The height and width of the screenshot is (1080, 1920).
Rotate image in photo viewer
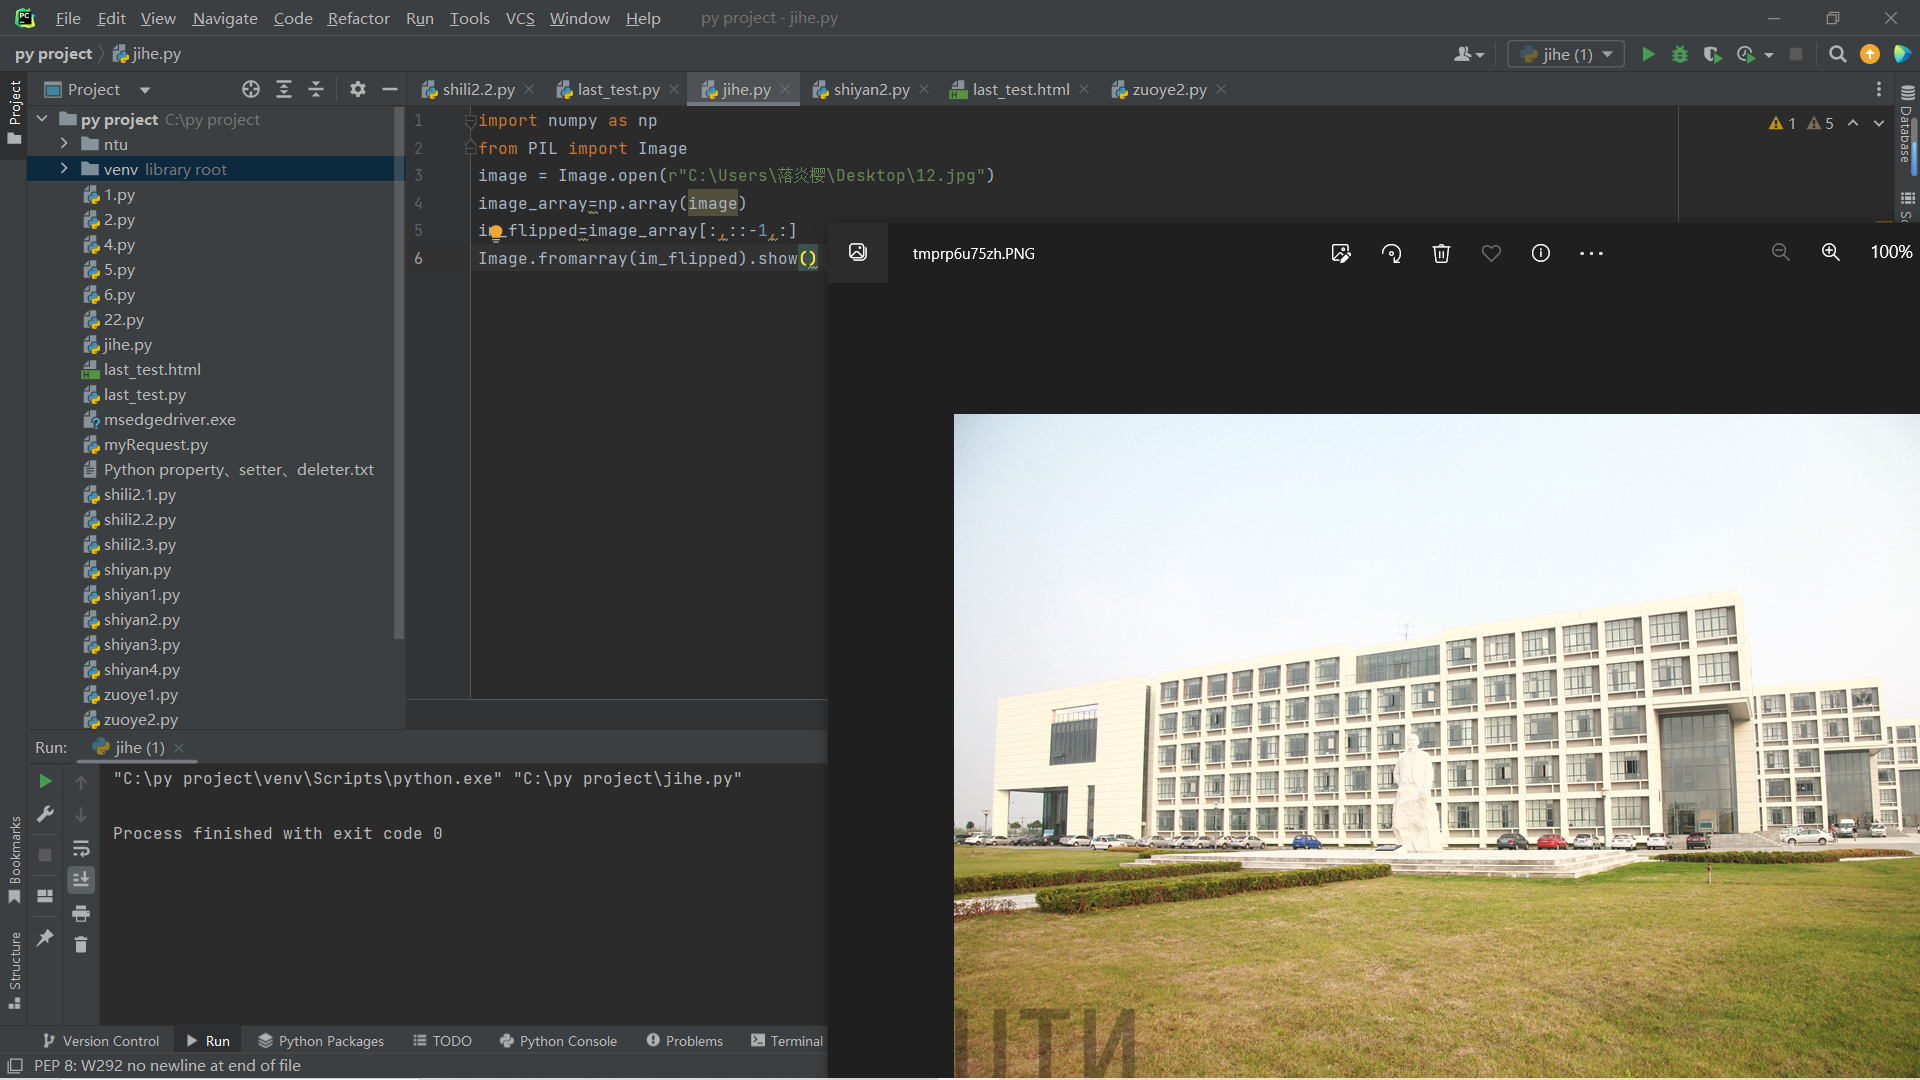coord(1391,253)
